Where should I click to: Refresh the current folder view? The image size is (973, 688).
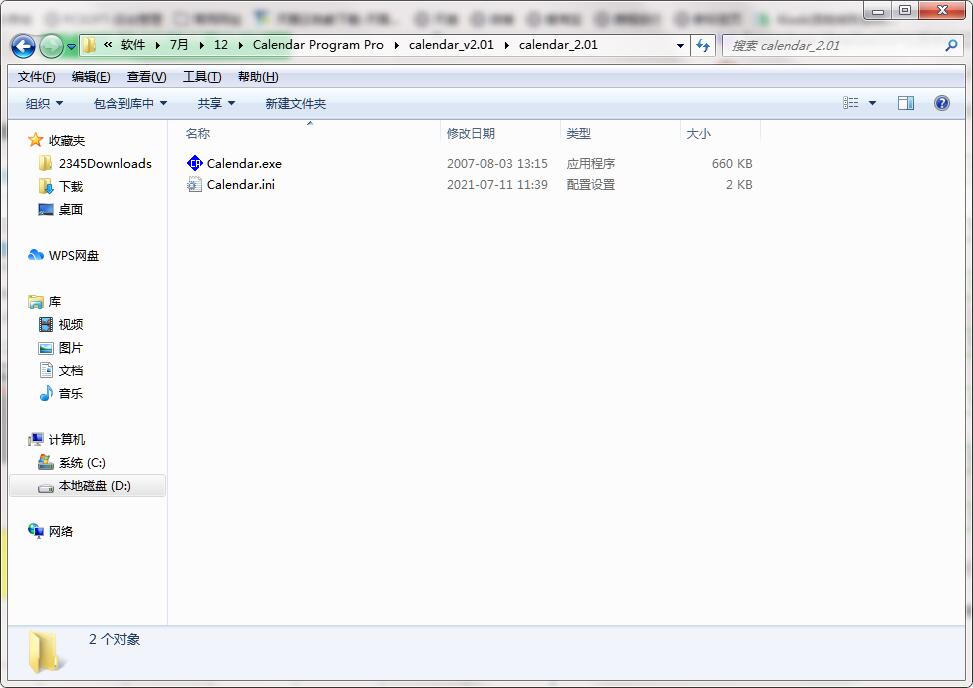[x=703, y=46]
